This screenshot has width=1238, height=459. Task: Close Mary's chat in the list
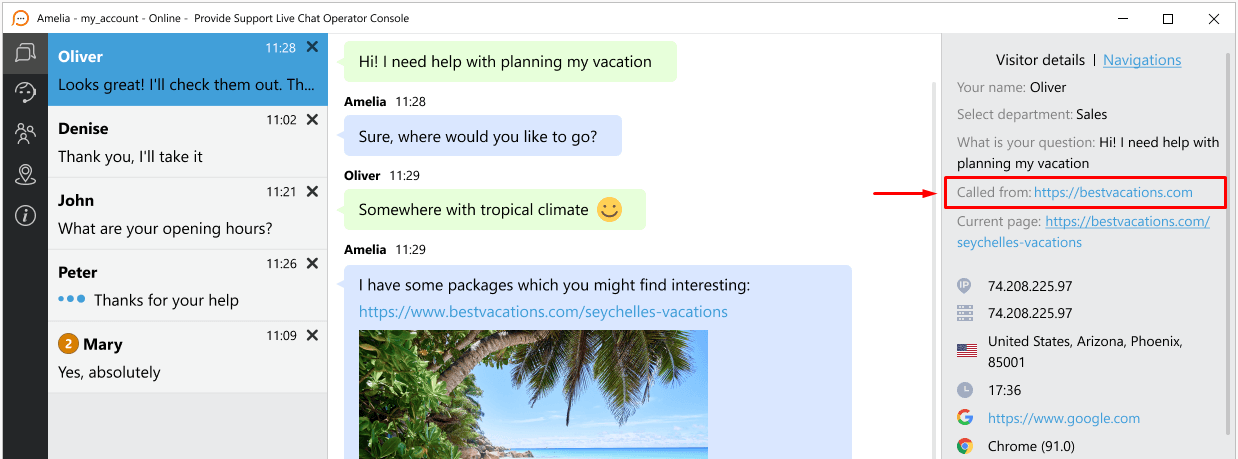(x=312, y=335)
